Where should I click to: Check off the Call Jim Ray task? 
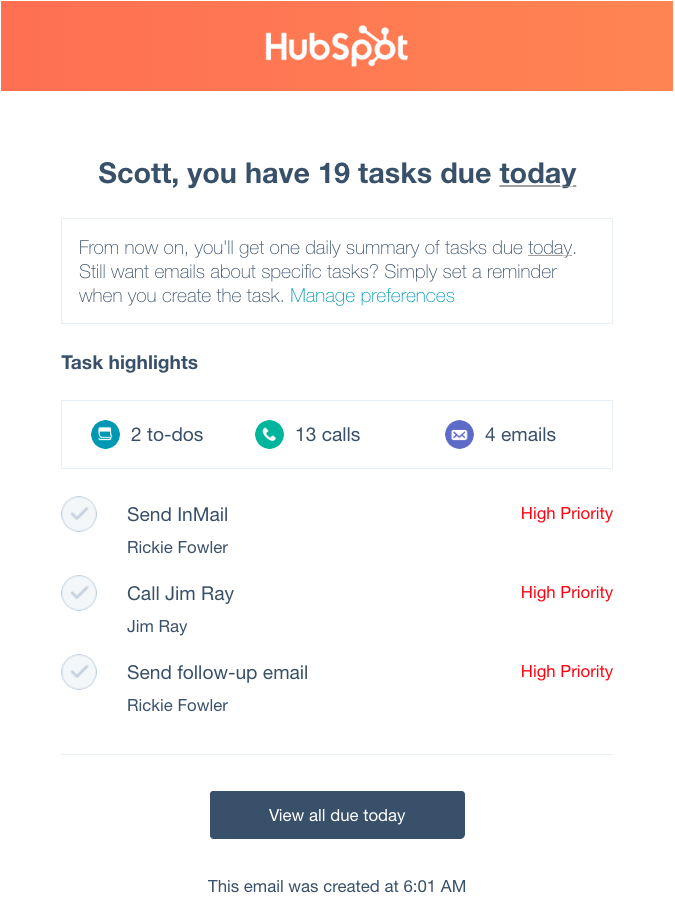tap(79, 593)
